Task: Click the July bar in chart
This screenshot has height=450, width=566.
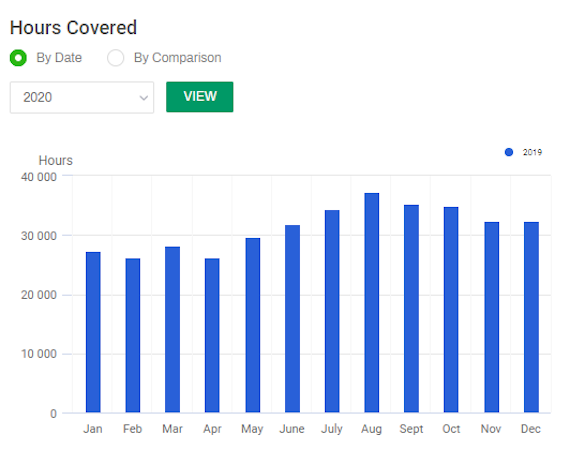Action: tap(332, 311)
